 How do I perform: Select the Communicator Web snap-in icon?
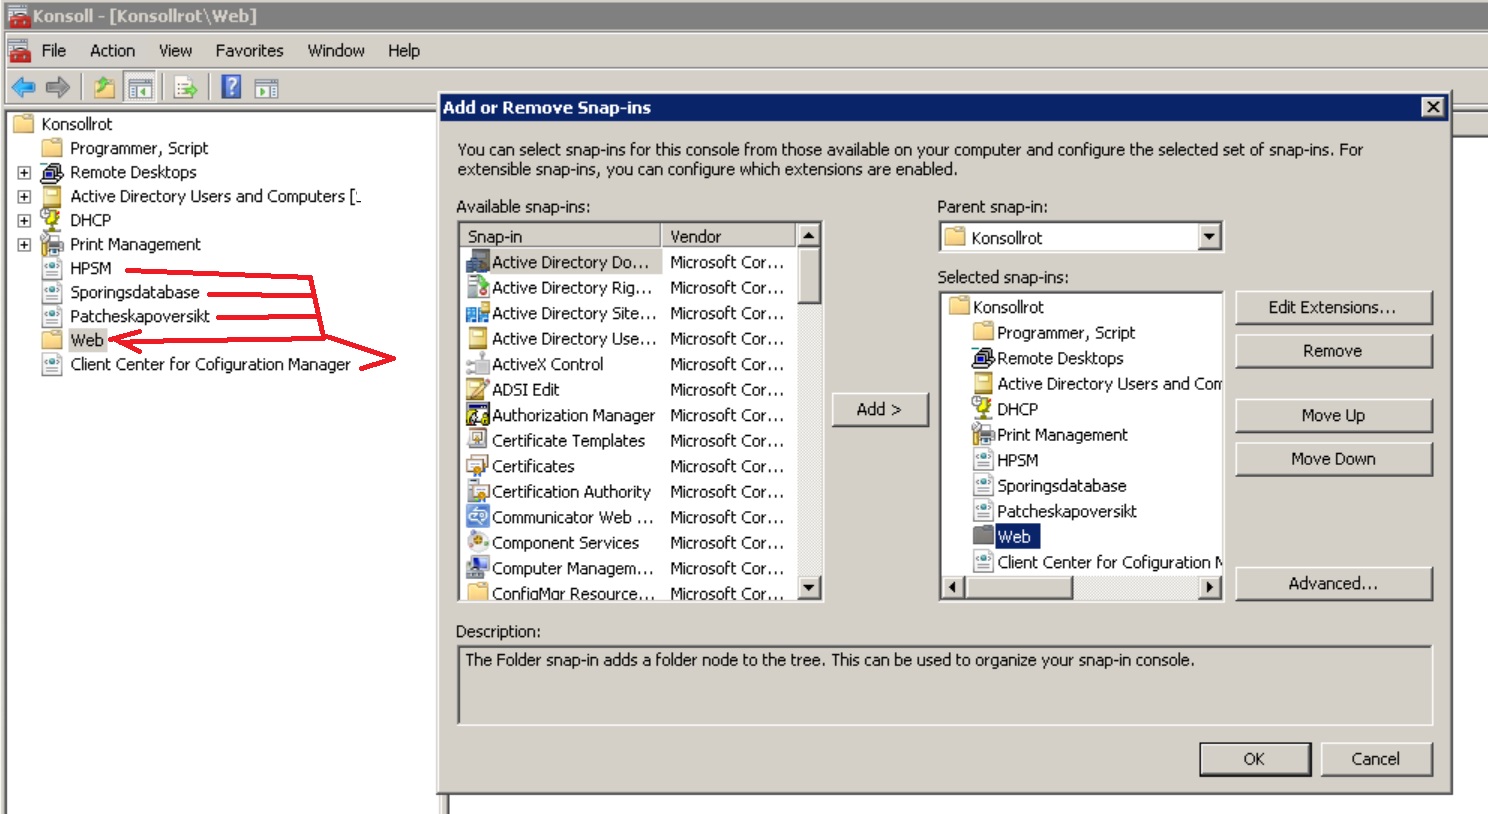click(x=478, y=517)
